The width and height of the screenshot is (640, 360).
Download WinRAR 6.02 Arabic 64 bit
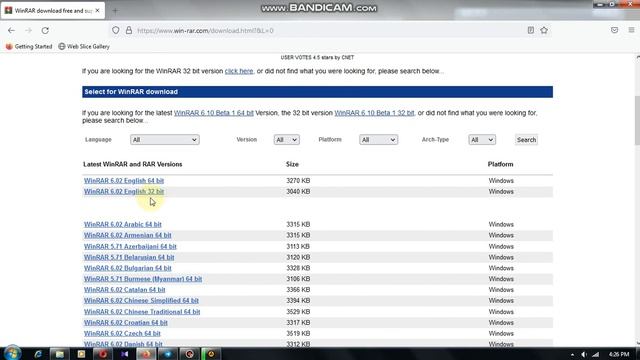click(123, 224)
